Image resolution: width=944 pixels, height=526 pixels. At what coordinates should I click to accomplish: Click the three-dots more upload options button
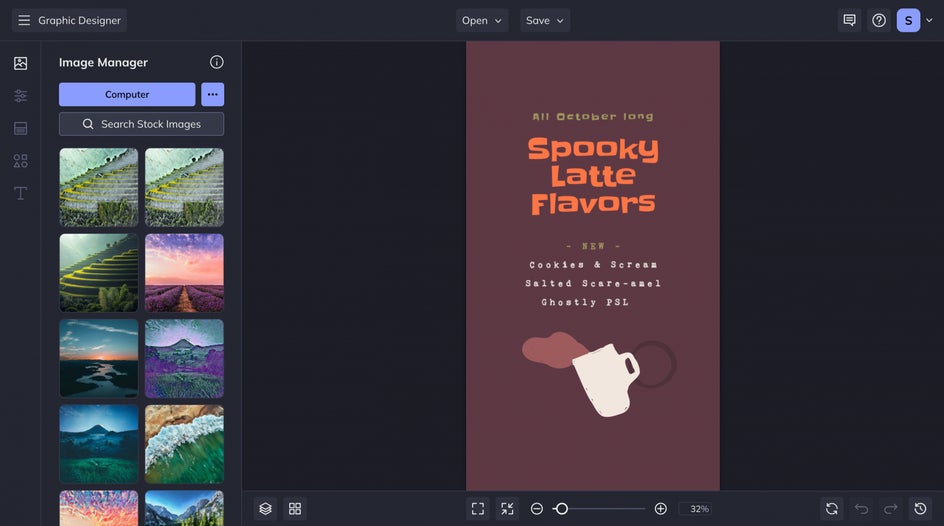(213, 94)
